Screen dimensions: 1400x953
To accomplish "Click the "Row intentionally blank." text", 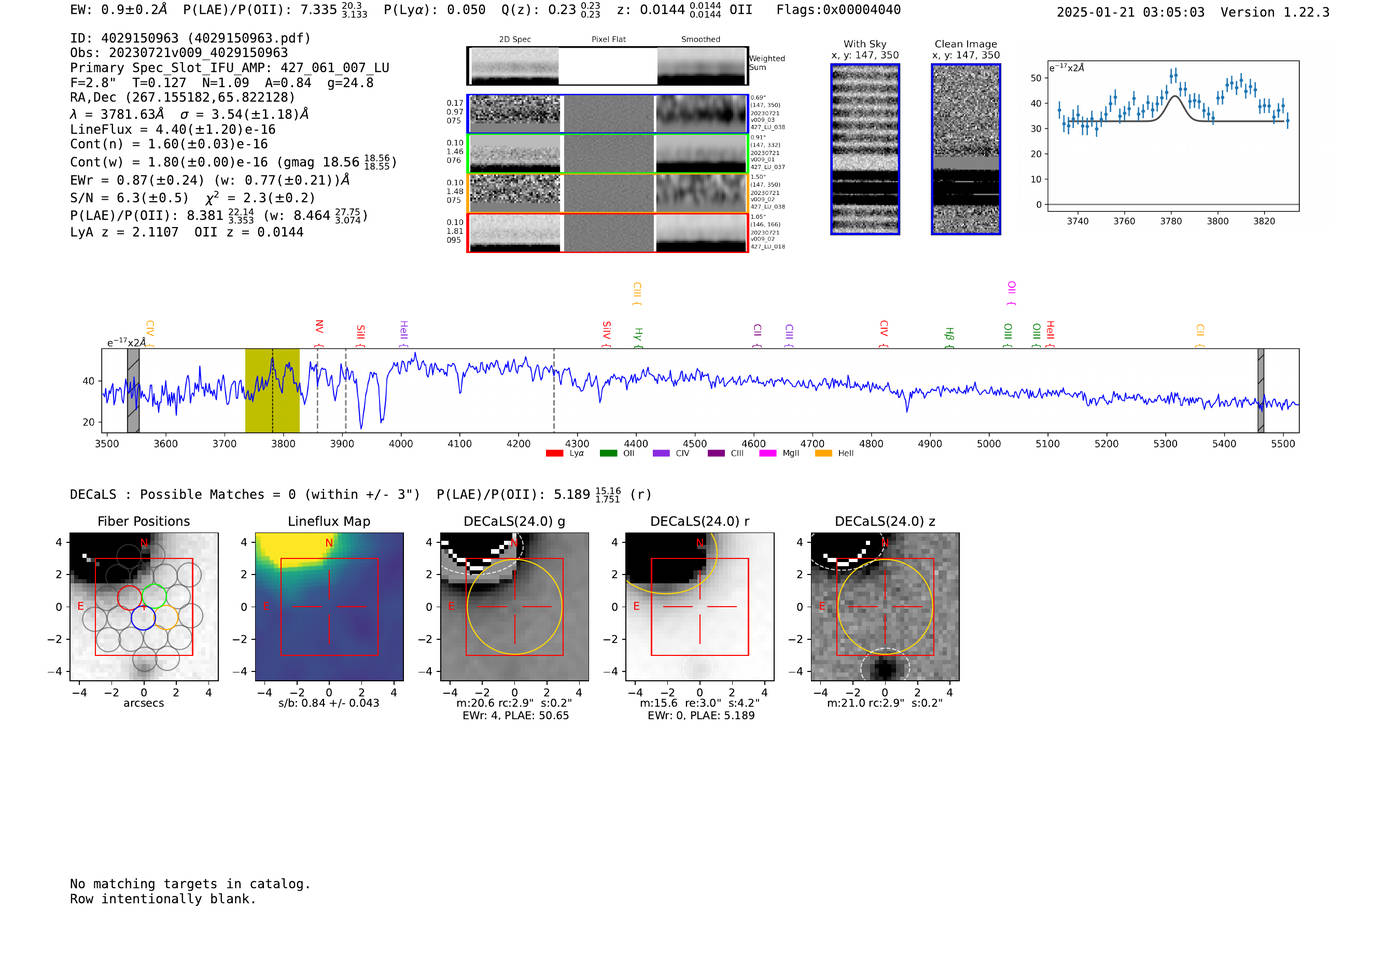I will [x=163, y=899].
